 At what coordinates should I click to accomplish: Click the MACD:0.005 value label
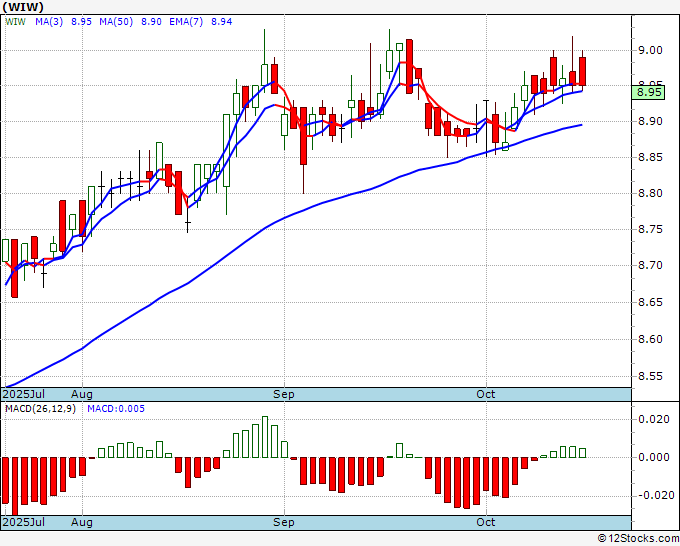click(116, 409)
